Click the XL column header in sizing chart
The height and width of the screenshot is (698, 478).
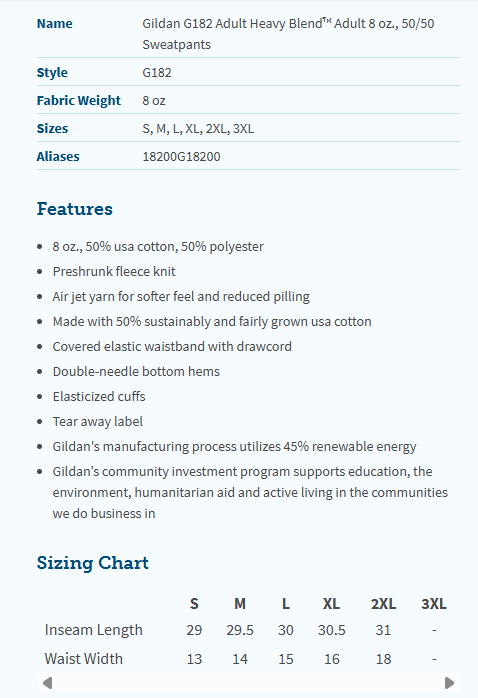pyautogui.click(x=331, y=604)
